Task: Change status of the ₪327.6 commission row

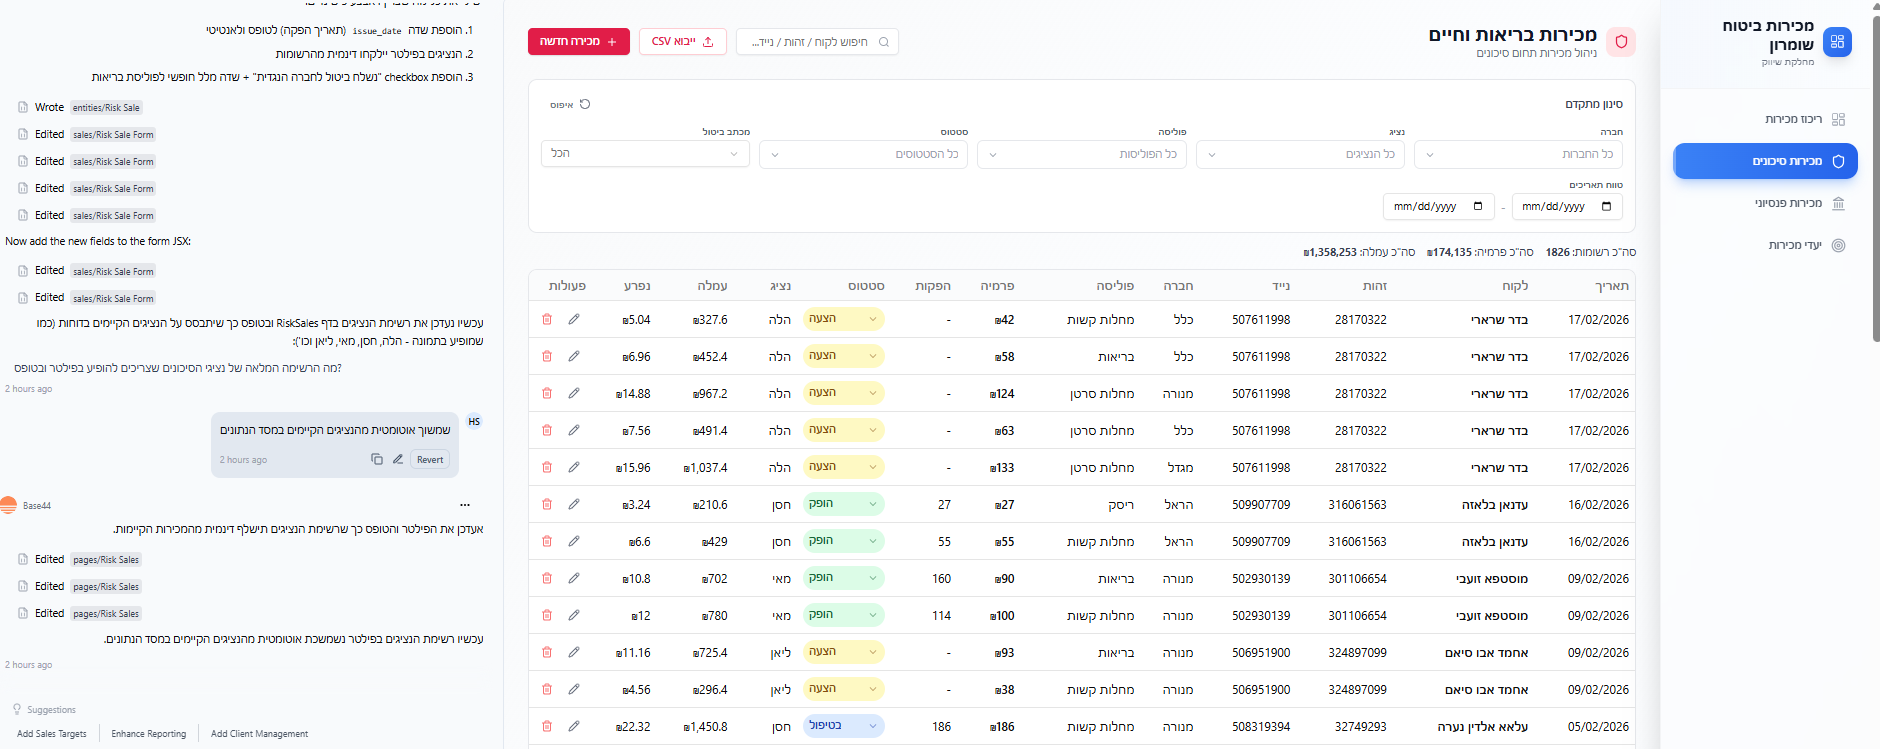Action: 844,319
